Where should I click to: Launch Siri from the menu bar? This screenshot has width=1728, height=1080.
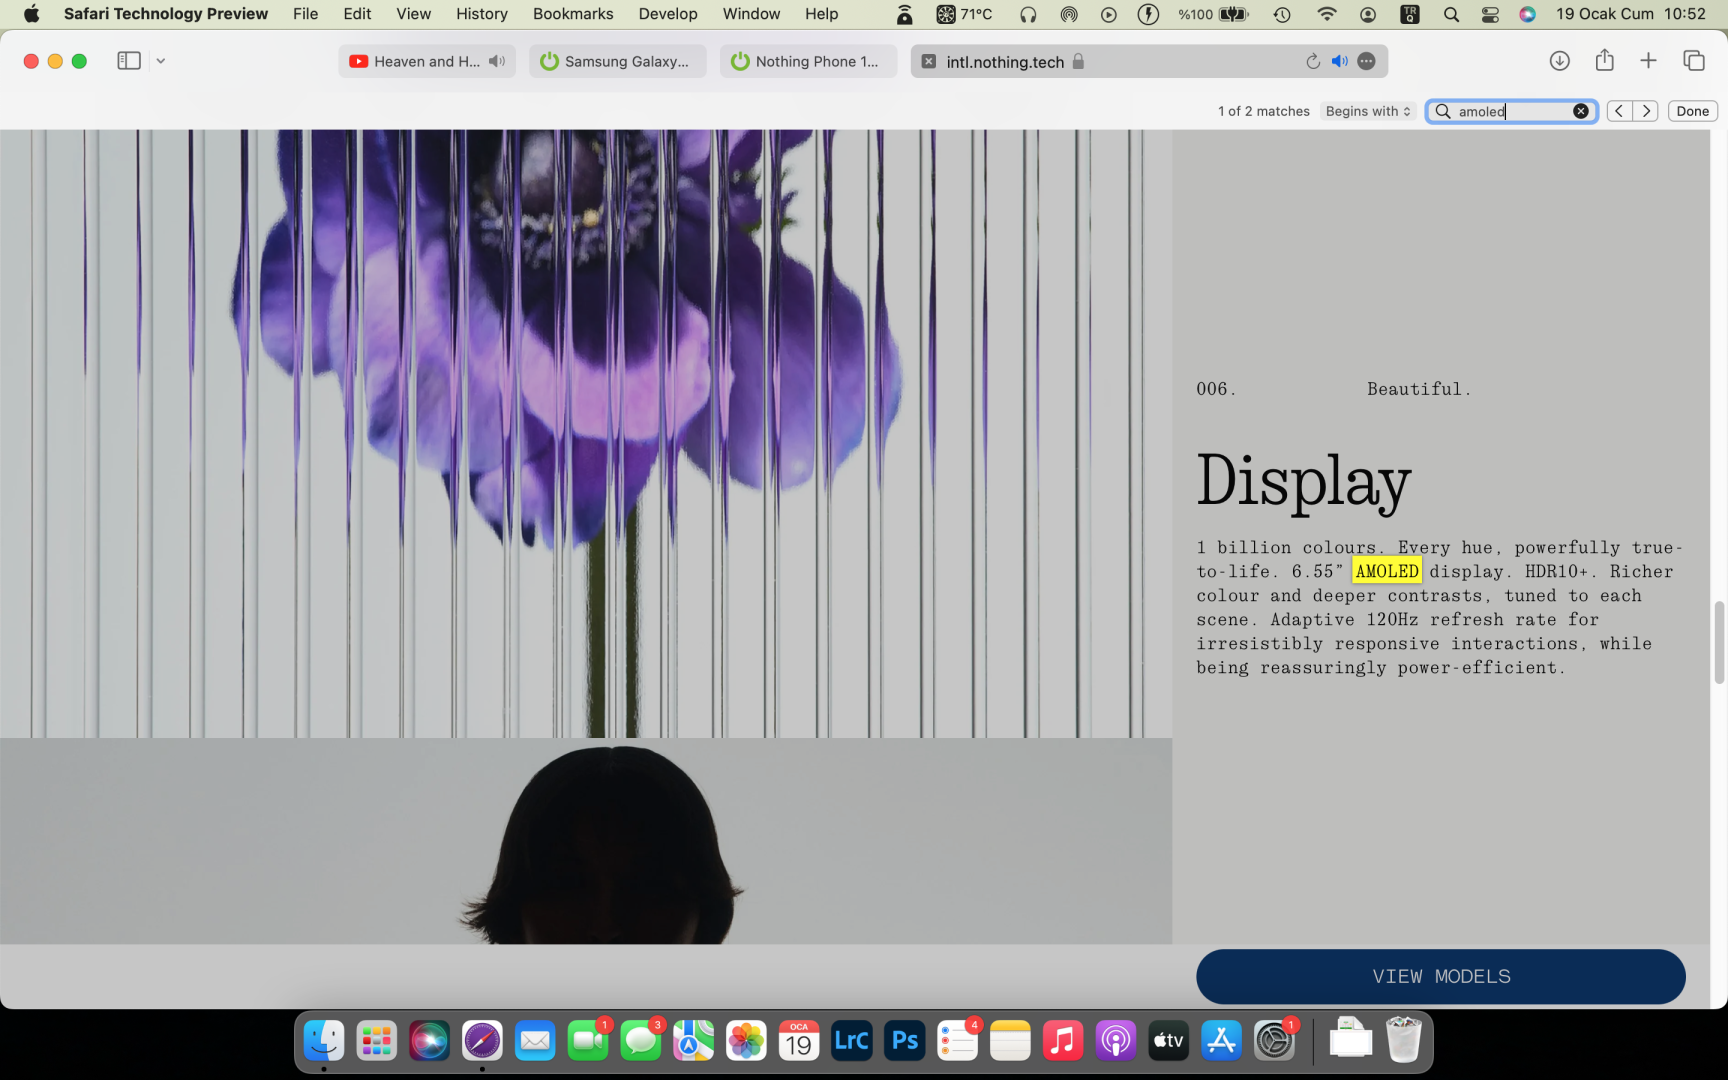1527,14
